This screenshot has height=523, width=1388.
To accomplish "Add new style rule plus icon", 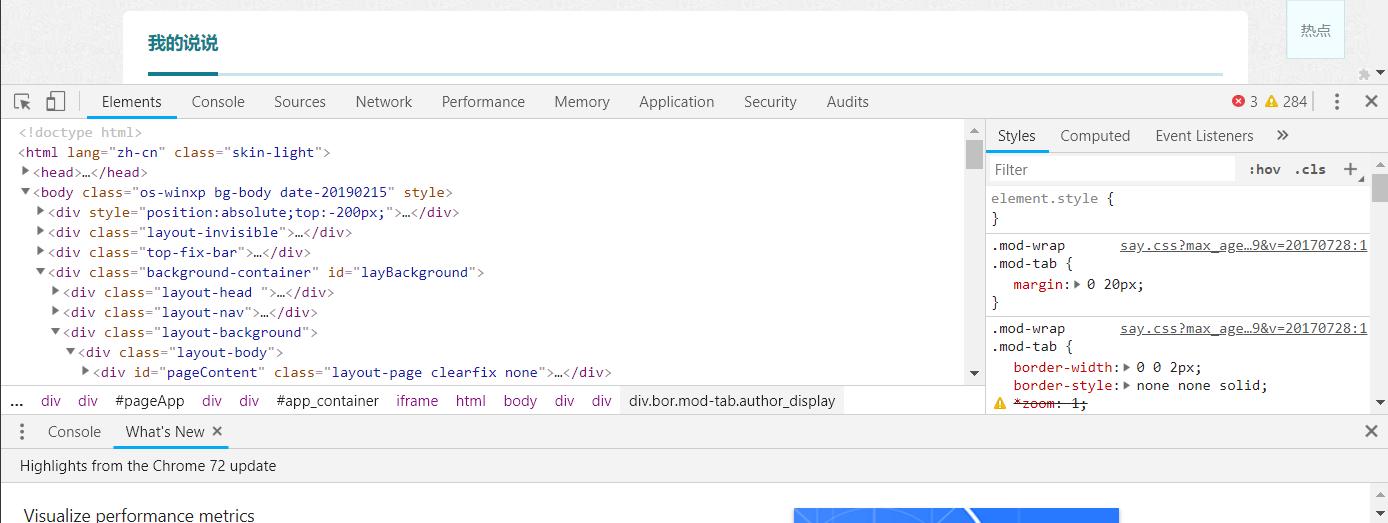I will point(1350,169).
